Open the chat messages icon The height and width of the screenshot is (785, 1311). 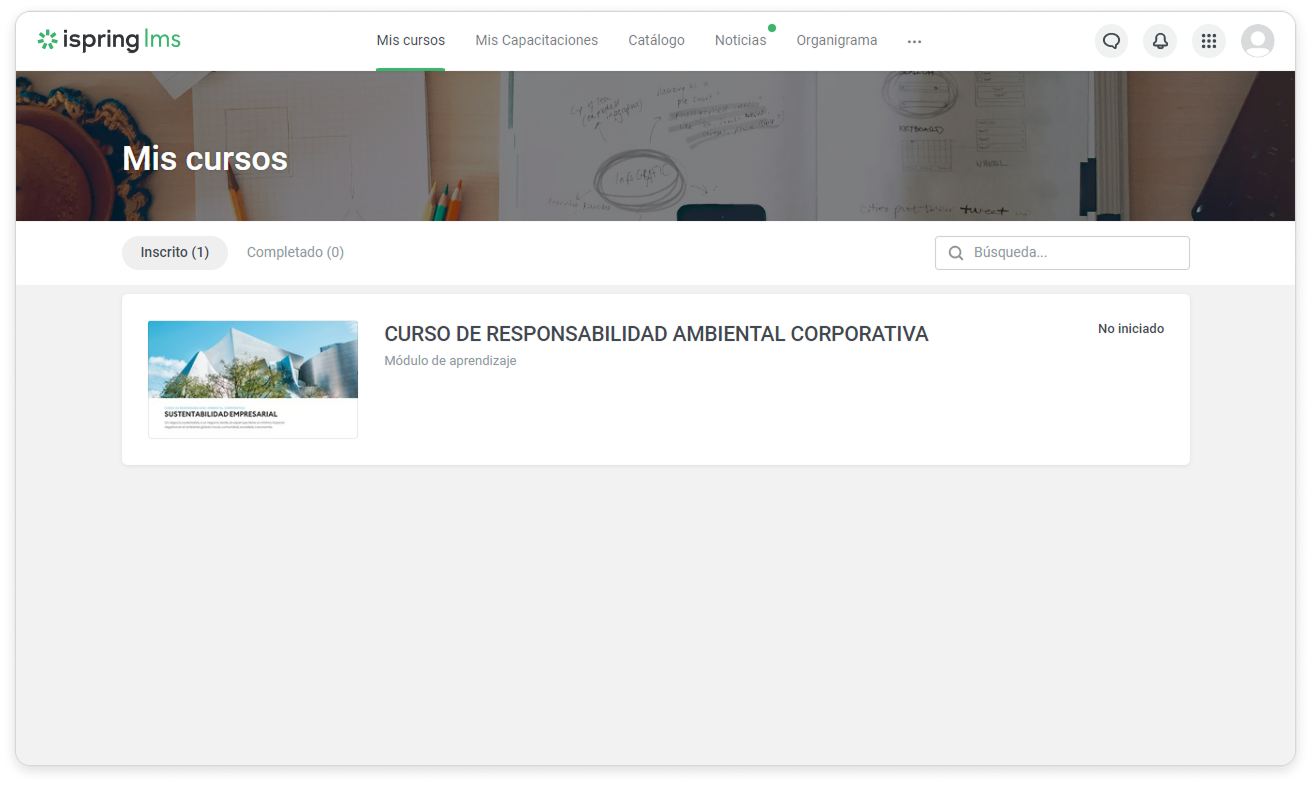[x=1111, y=41]
